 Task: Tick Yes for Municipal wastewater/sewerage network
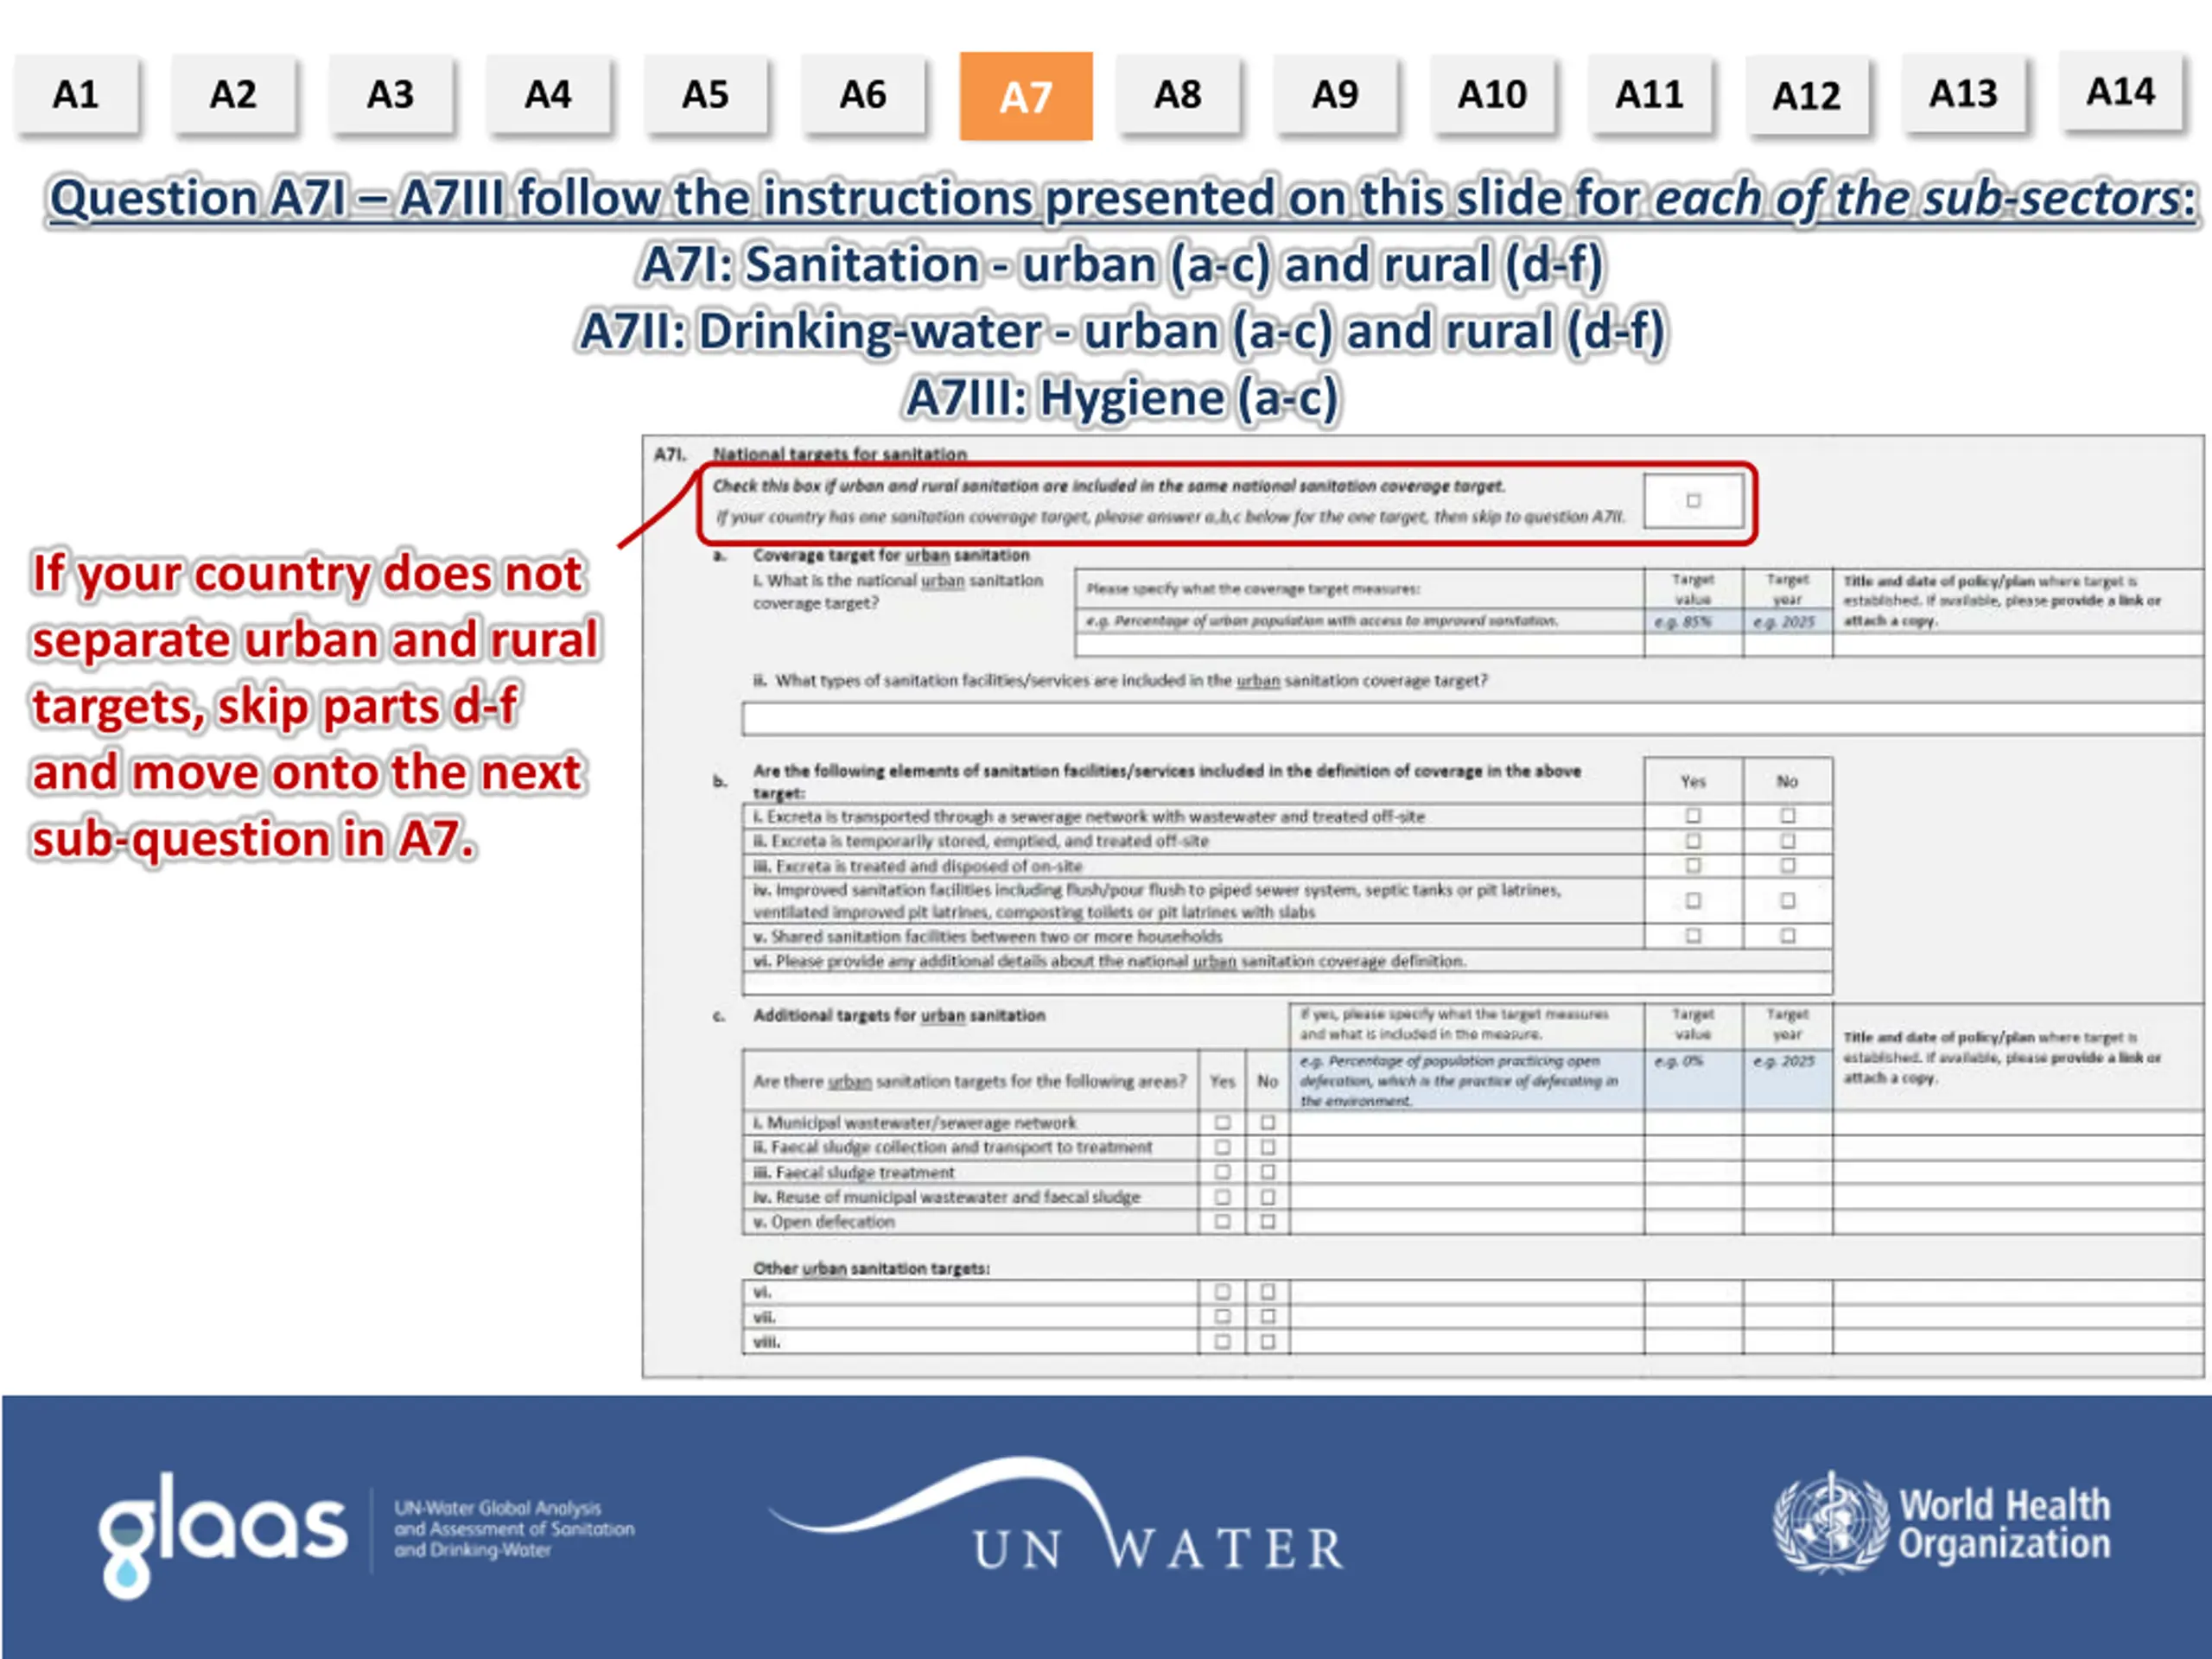[1222, 1123]
